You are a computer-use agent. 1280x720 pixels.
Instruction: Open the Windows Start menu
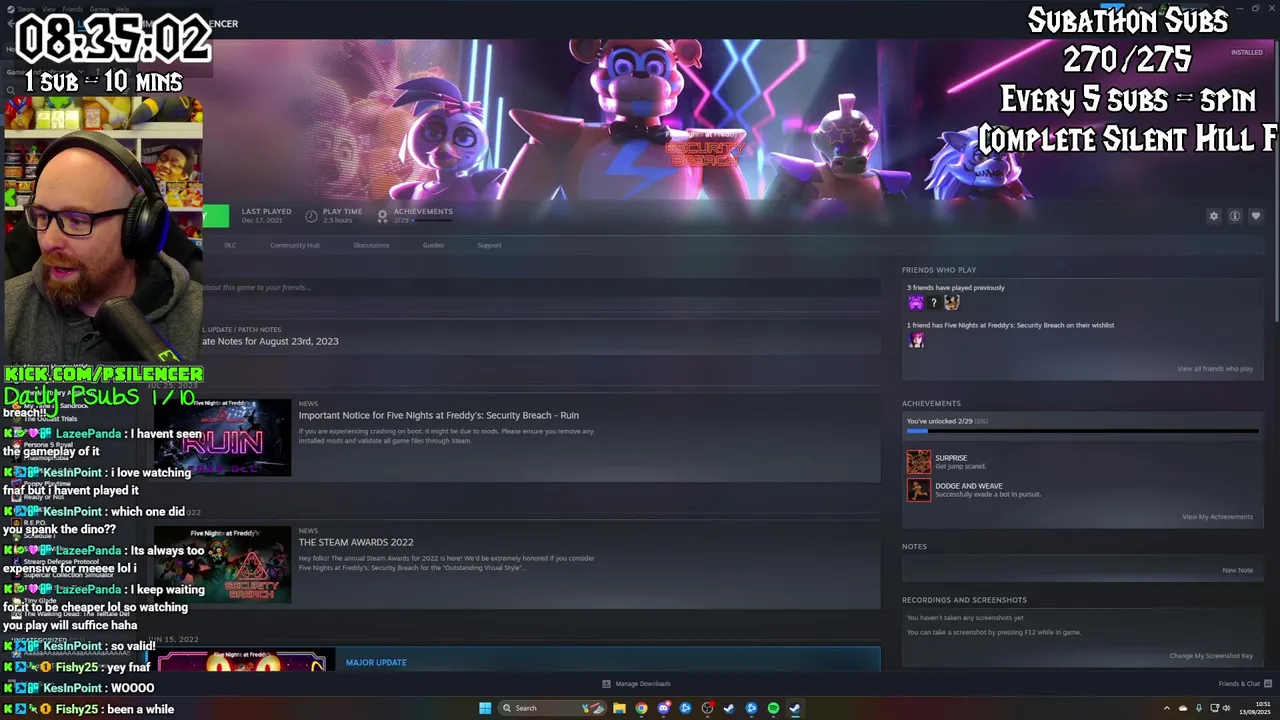pos(485,708)
